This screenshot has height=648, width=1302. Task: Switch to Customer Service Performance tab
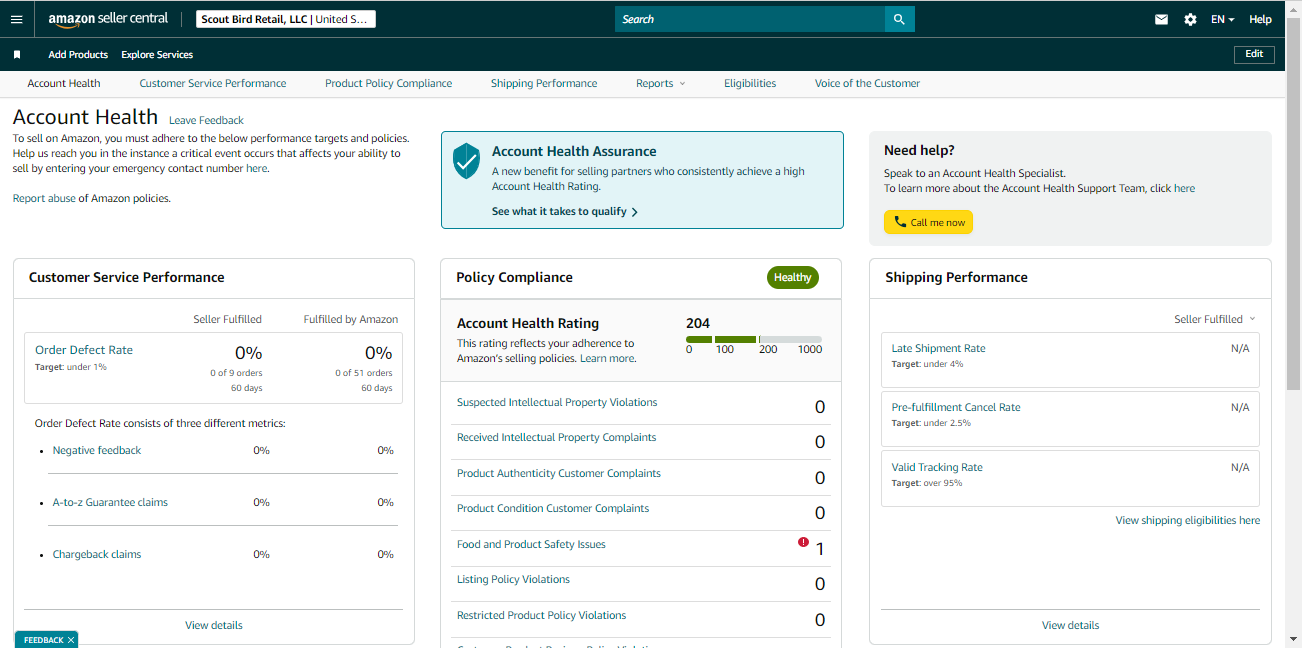coord(213,83)
